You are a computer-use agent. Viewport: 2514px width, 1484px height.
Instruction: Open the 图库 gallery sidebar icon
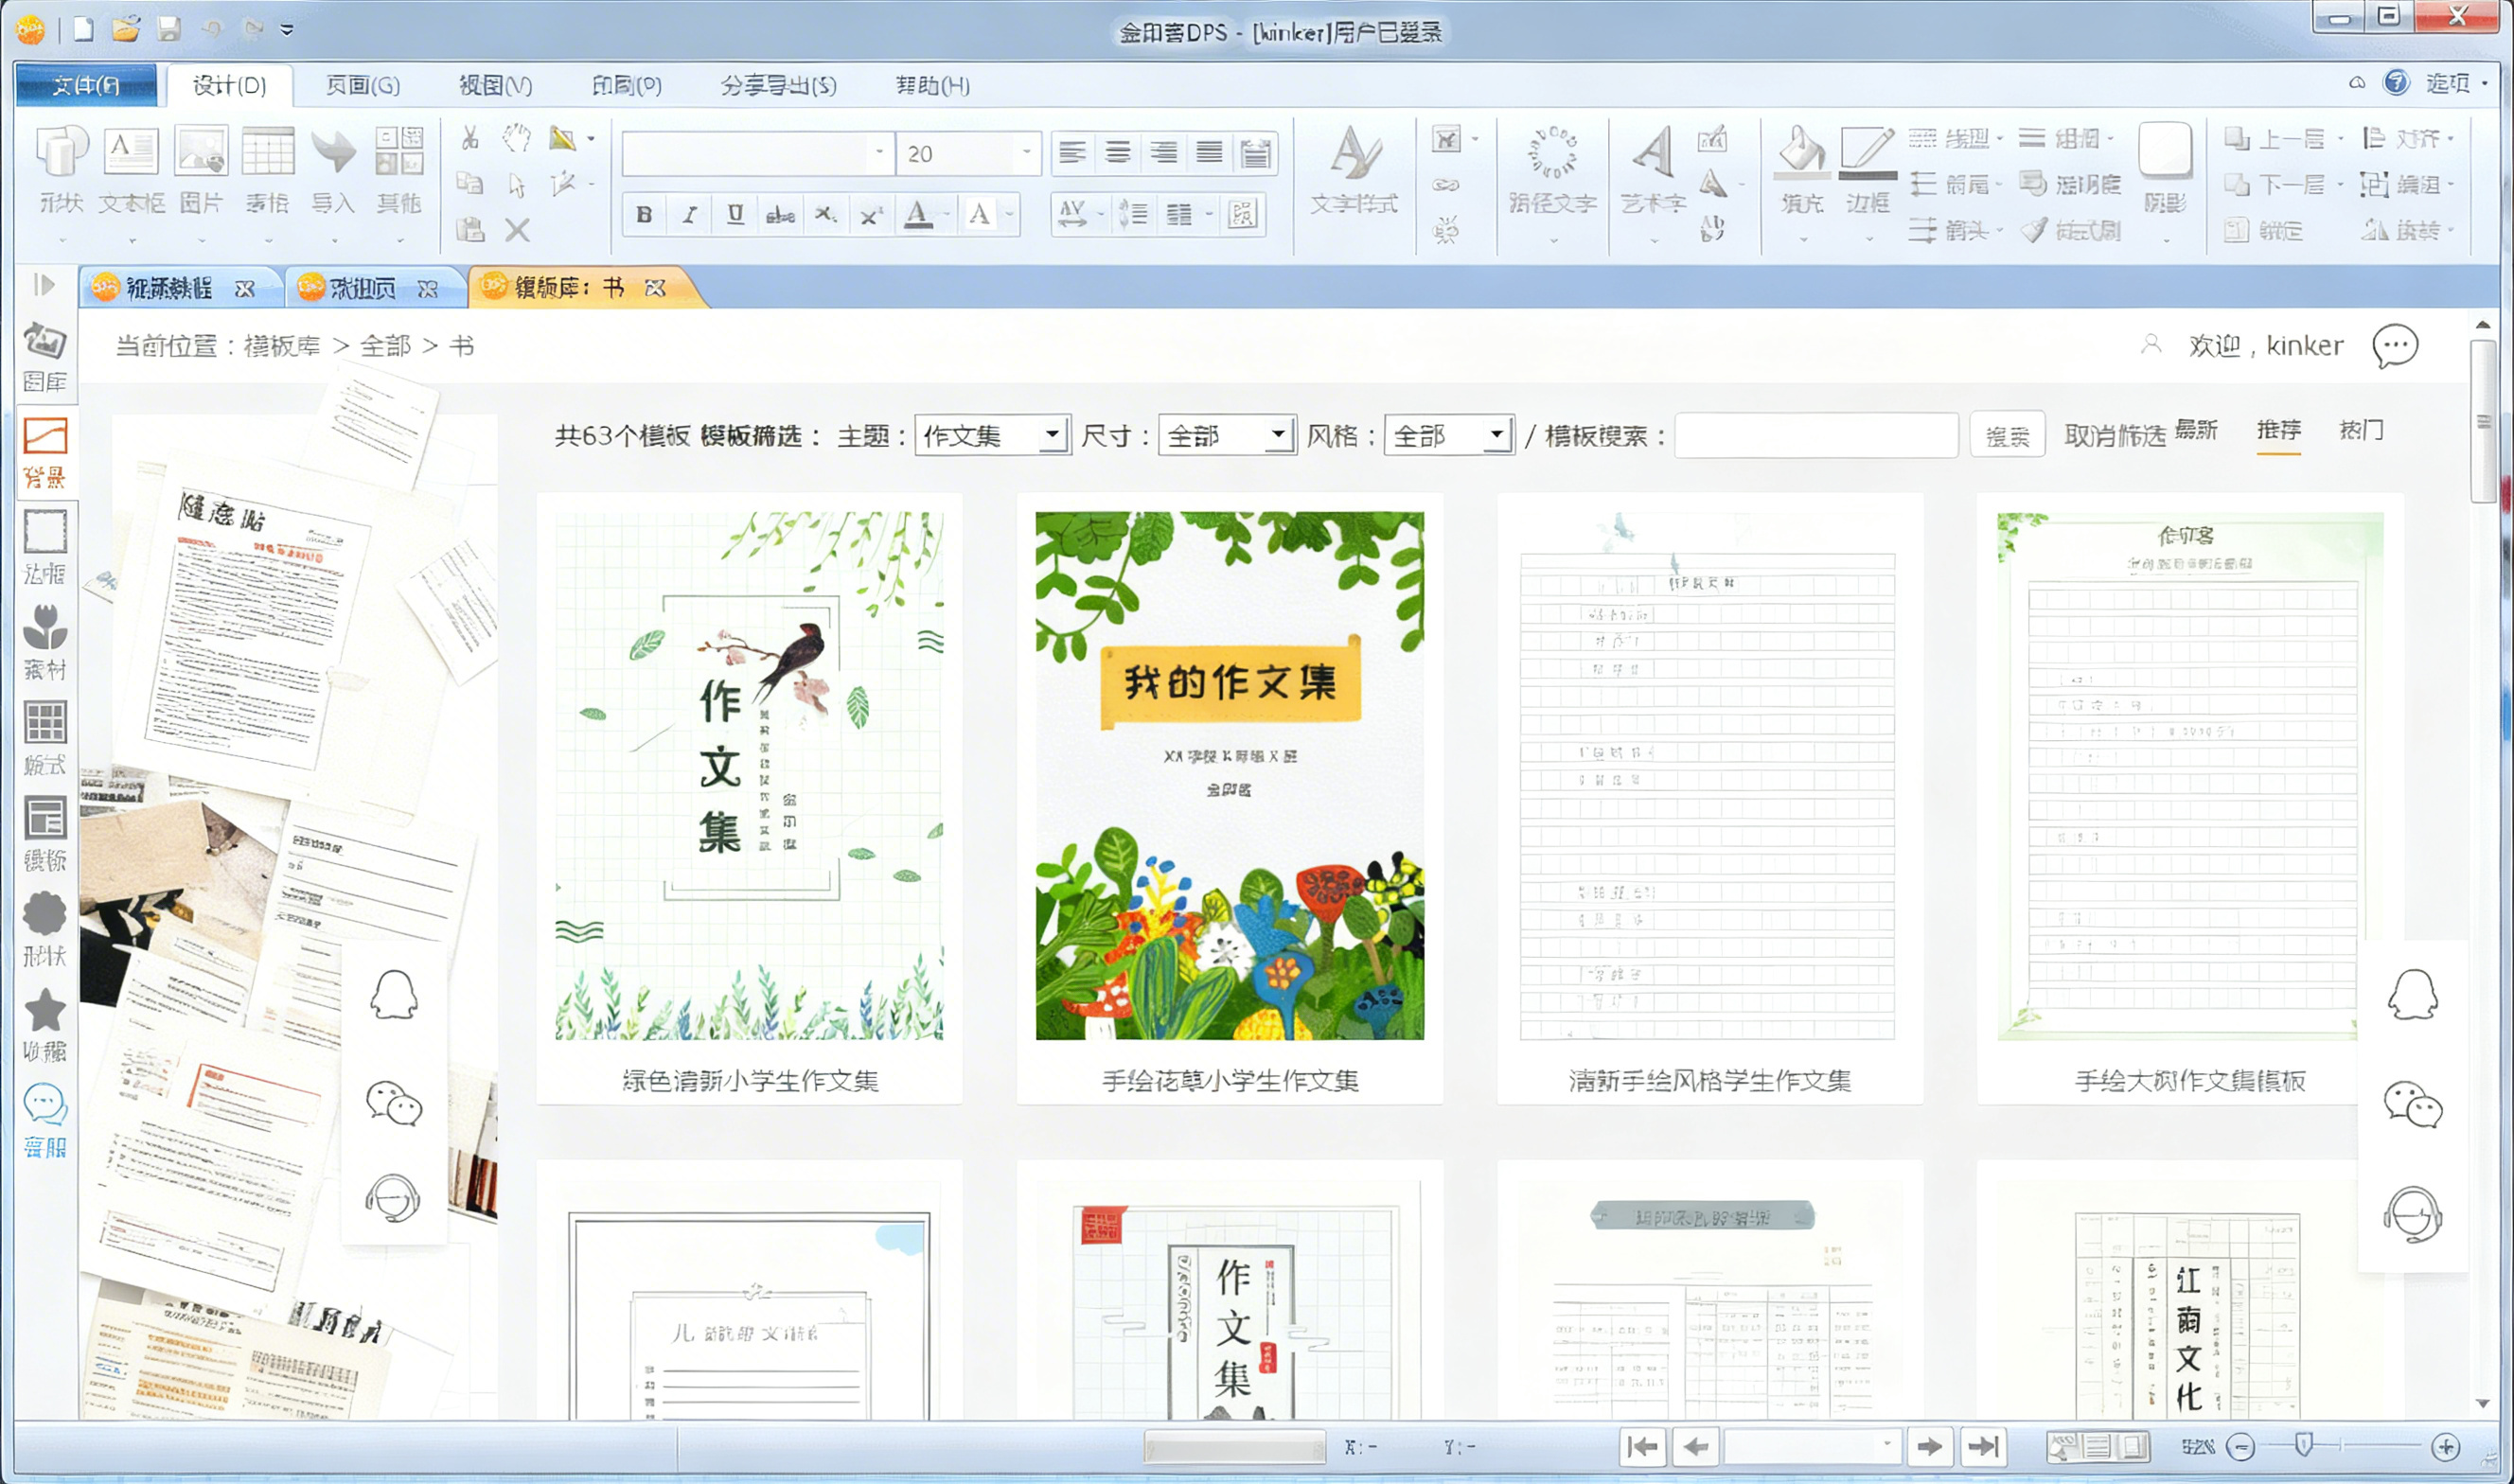[45, 357]
